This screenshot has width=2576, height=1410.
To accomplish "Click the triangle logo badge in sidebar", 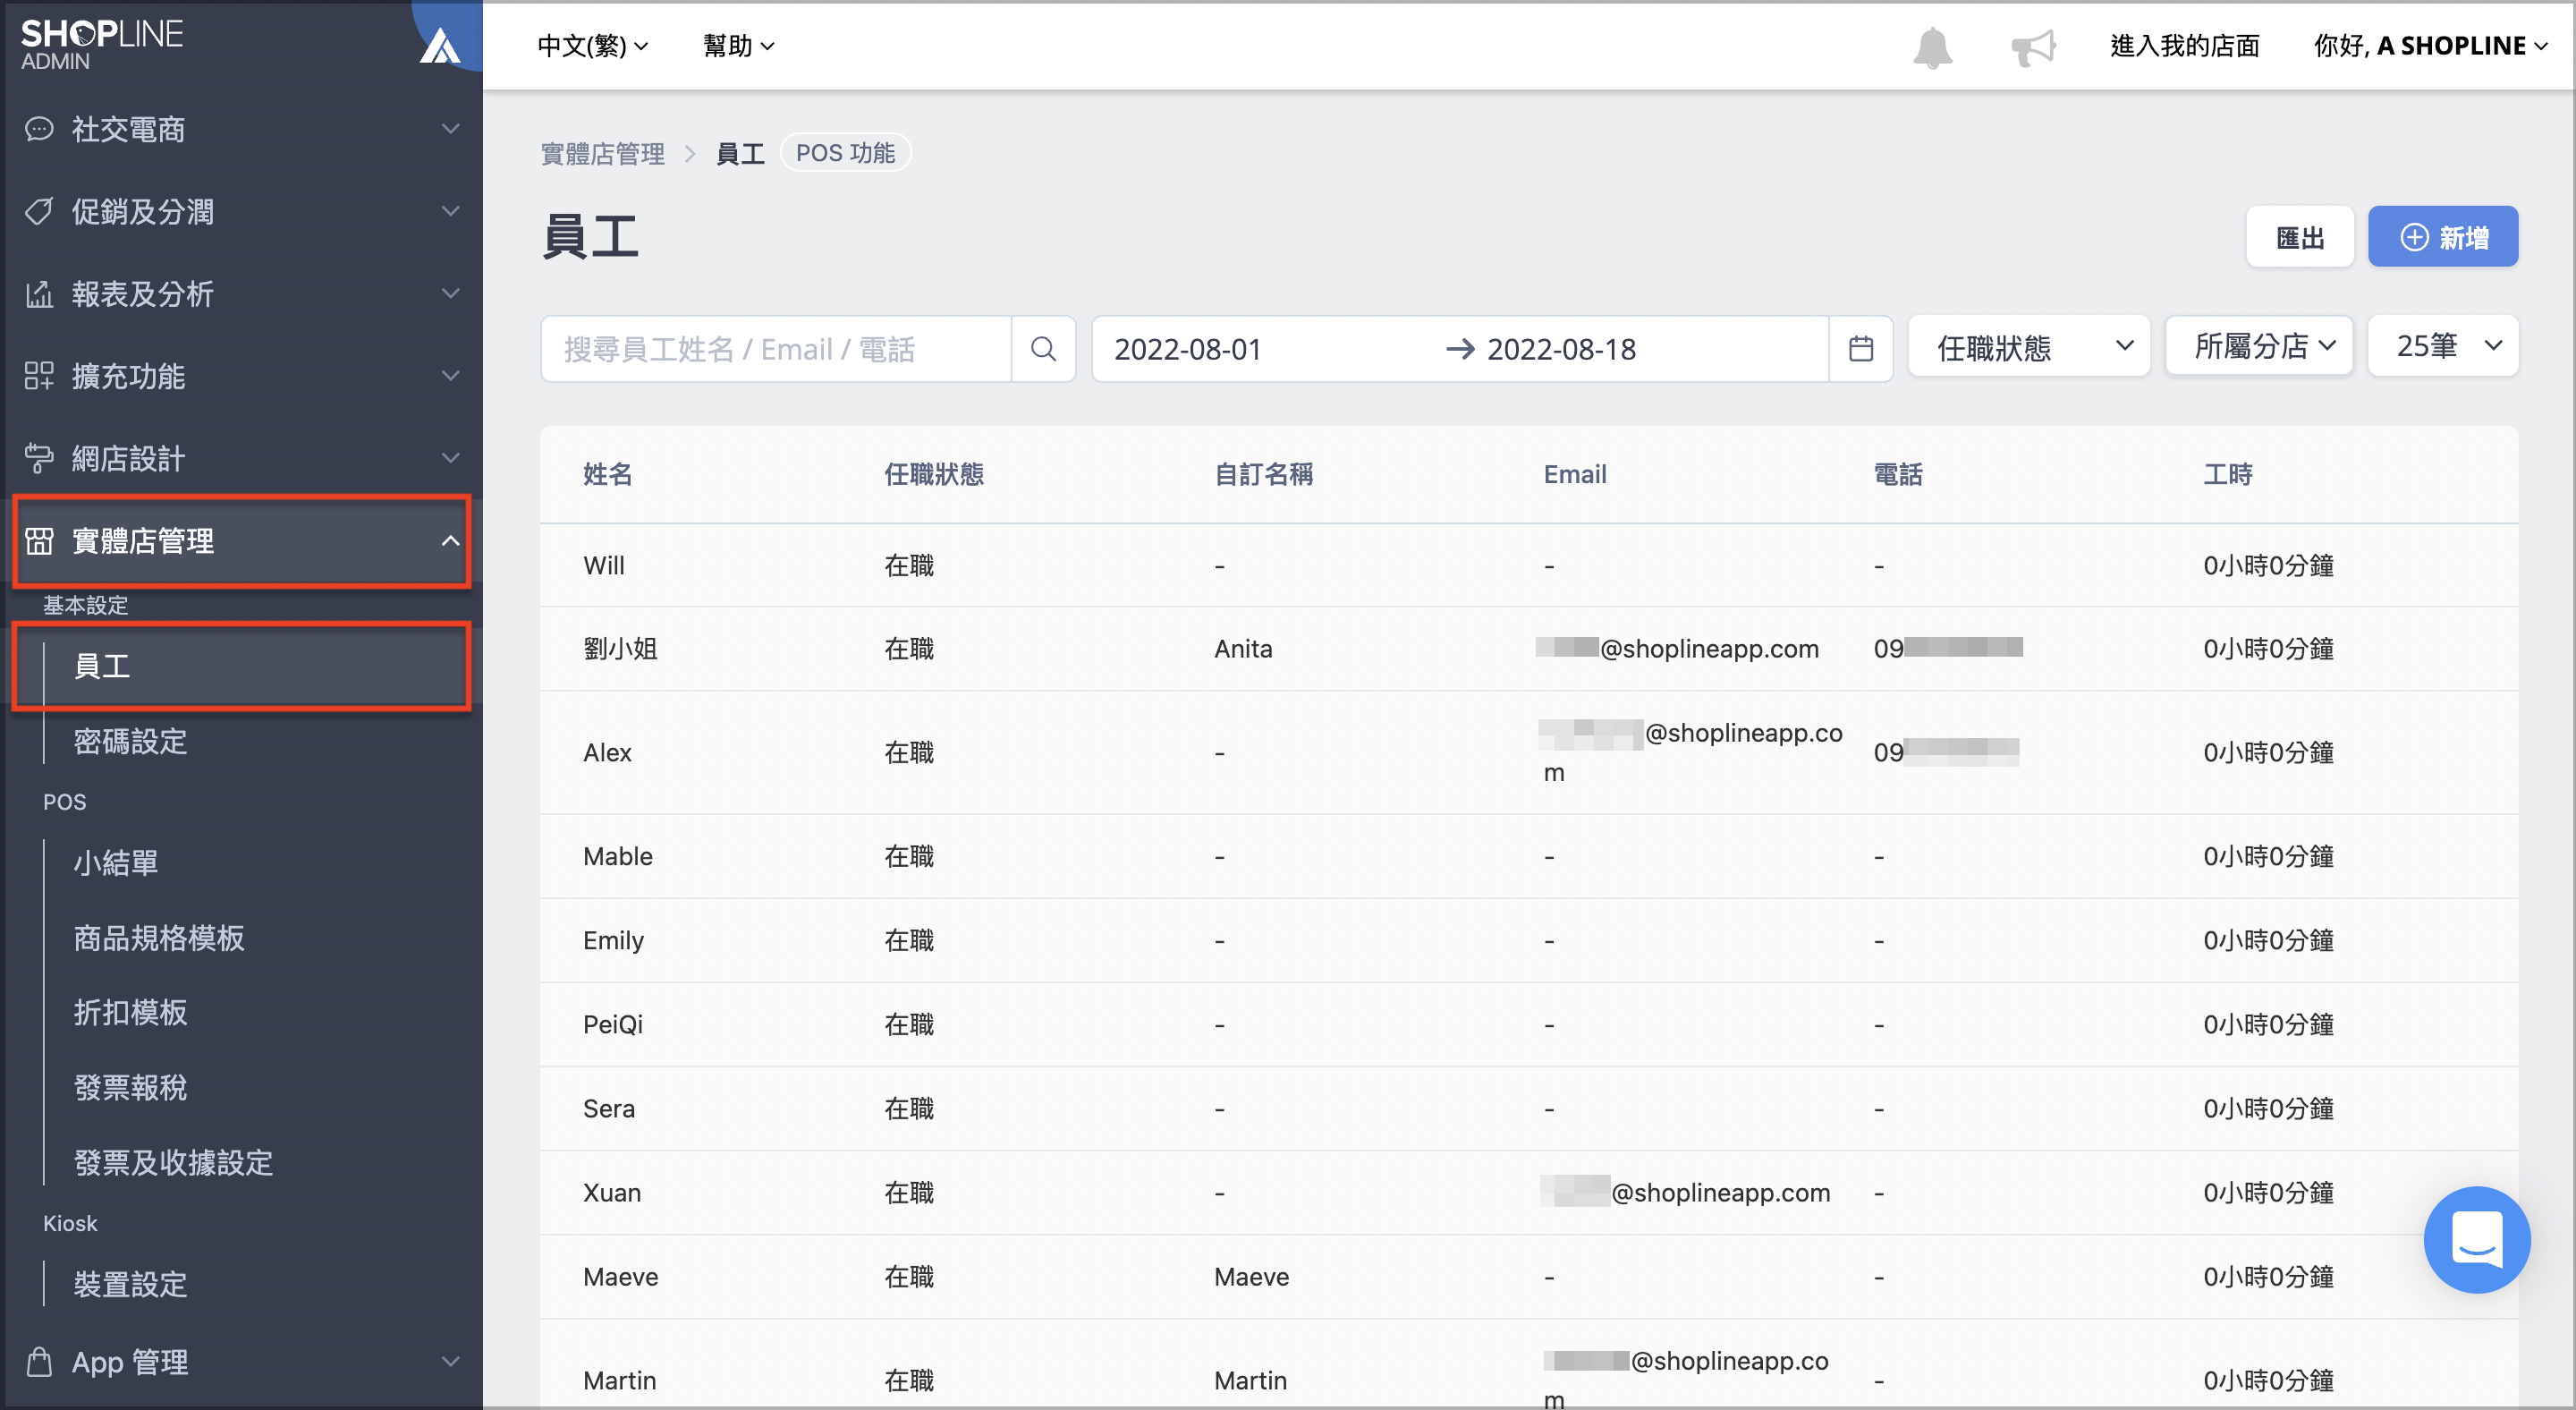I will point(439,45).
